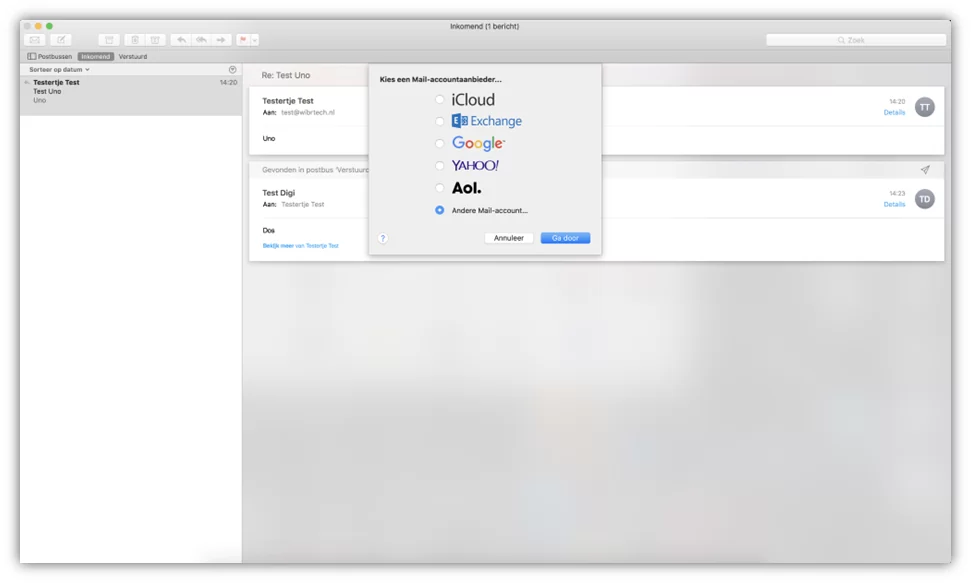
Task: Click the filter circle icon in message list
Action: coord(232,69)
